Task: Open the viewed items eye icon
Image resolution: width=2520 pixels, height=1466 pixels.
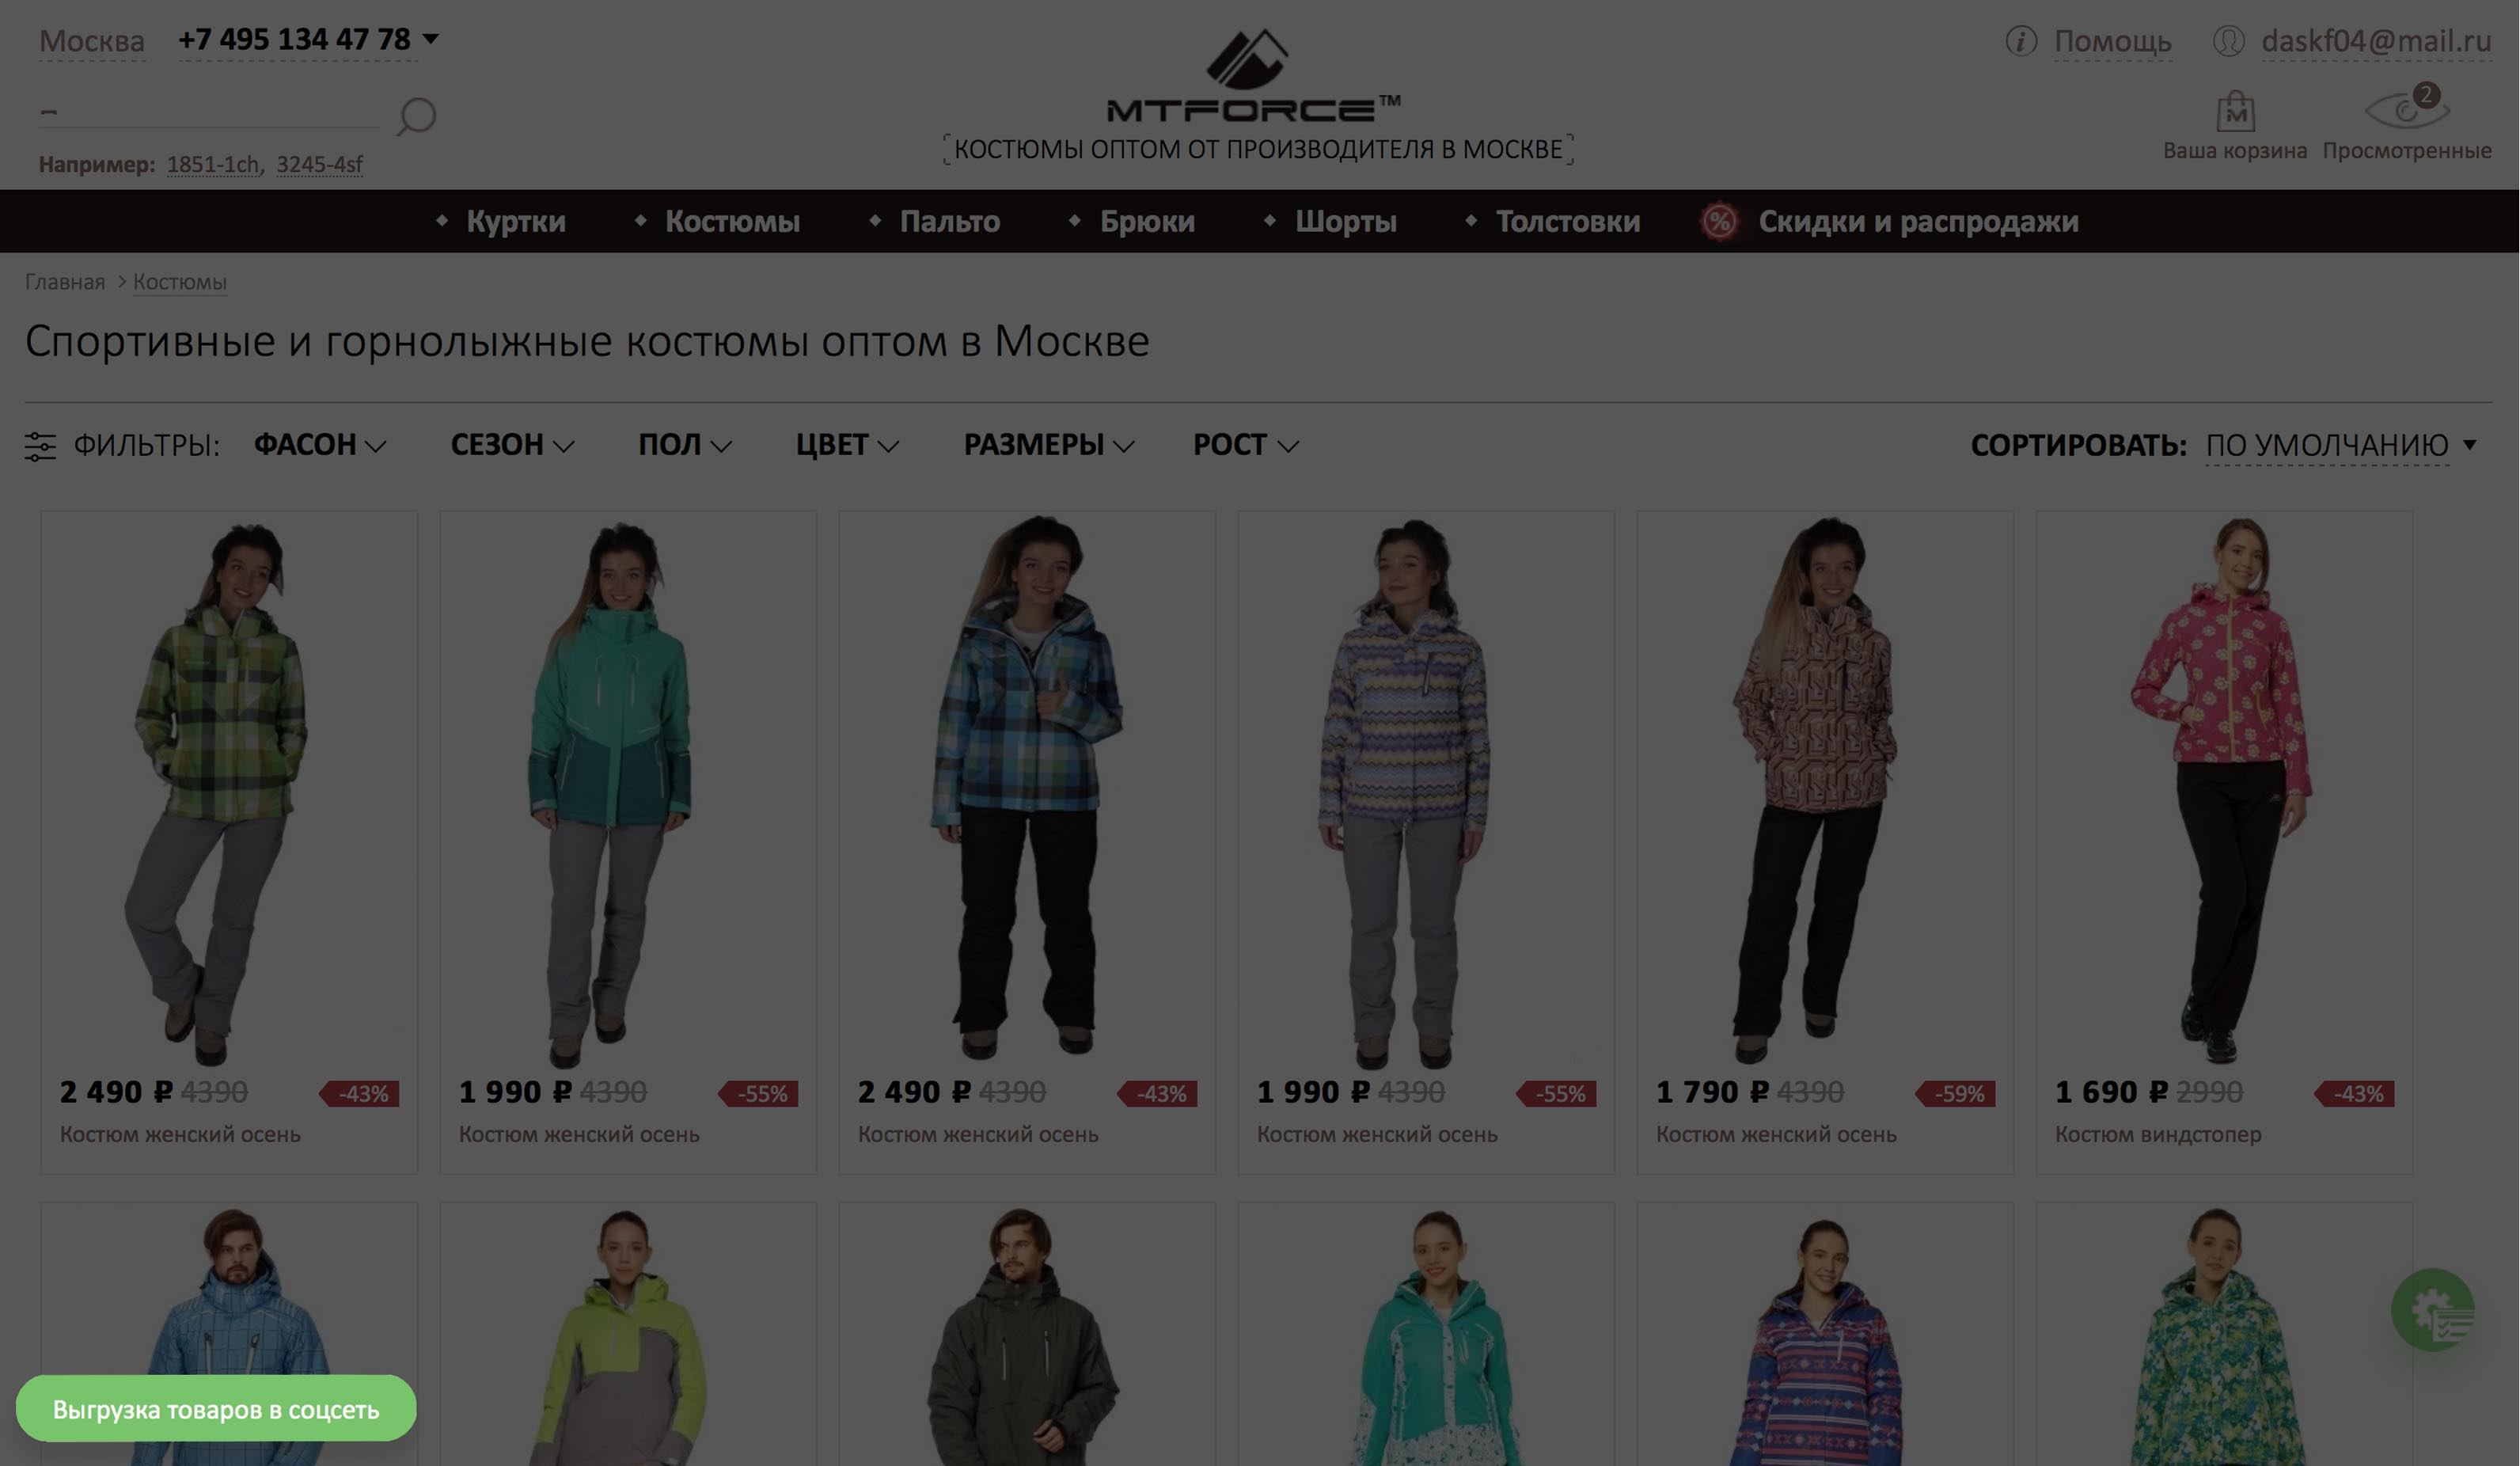Action: pos(2406,107)
